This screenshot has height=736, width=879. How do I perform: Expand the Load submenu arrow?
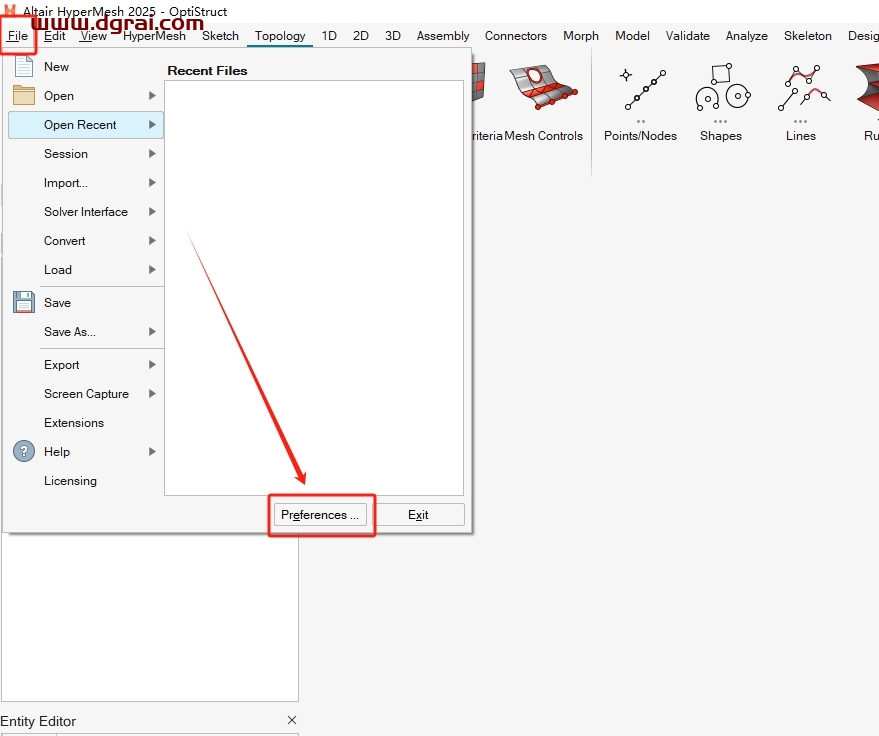[152, 270]
